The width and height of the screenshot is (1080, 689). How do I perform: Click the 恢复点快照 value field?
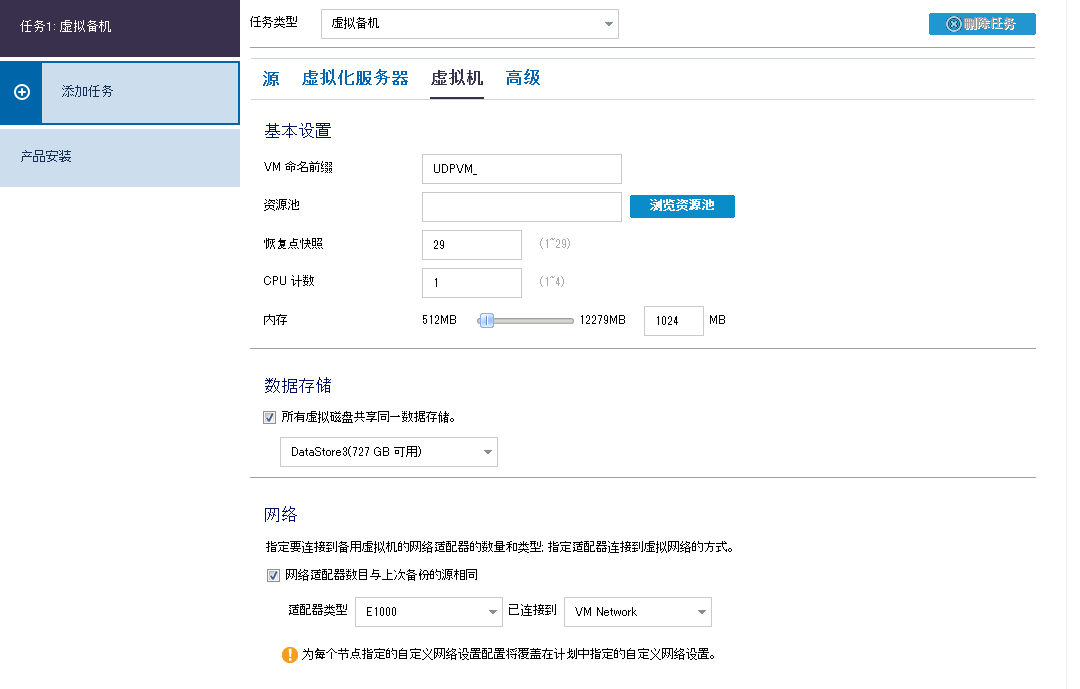click(471, 245)
